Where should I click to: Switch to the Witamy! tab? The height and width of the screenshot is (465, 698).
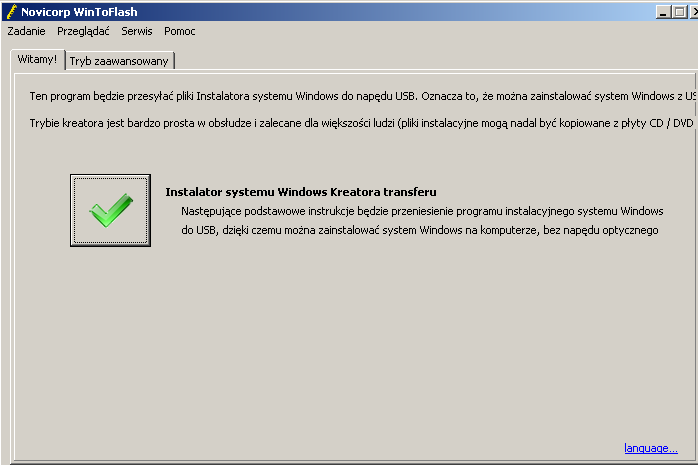click(x=37, y=60)
